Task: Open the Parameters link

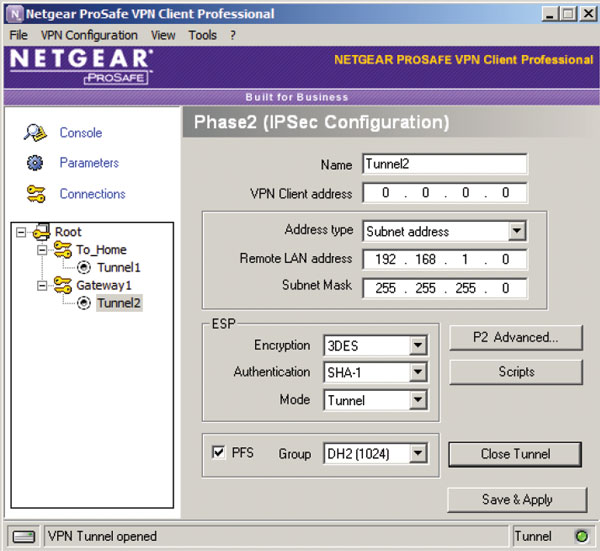Action: point(89,163)
